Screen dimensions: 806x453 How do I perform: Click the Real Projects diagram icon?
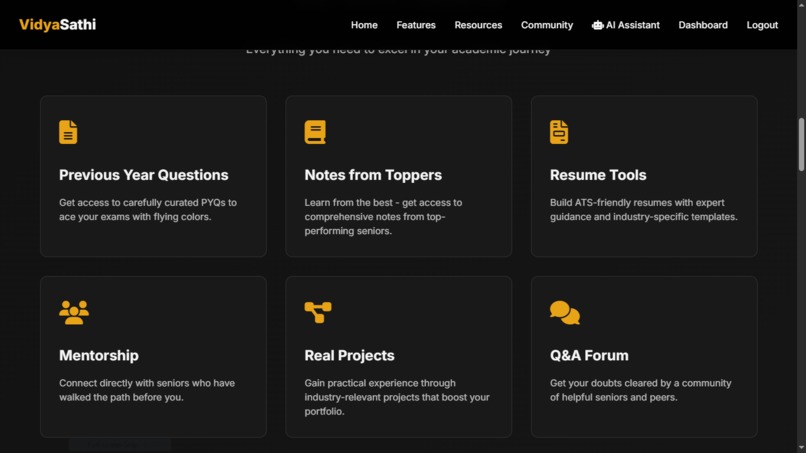318,313
